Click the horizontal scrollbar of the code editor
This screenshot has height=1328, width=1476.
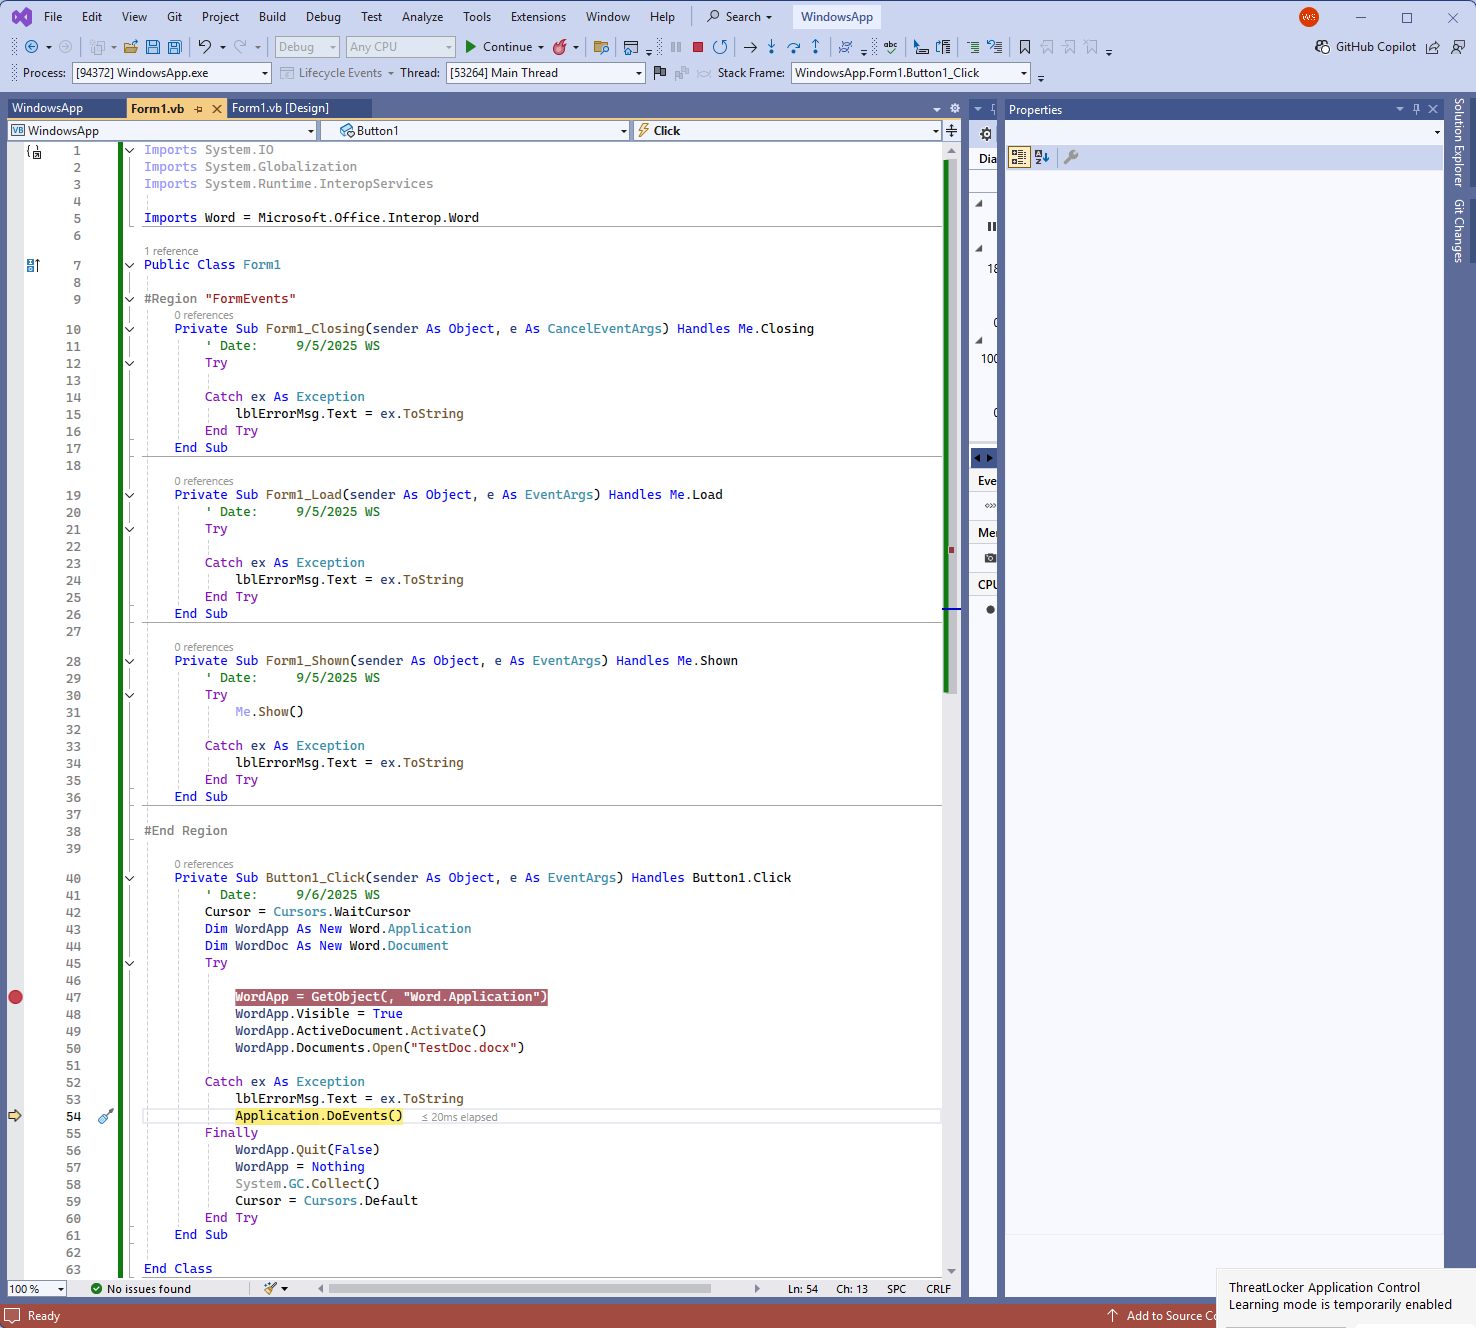[x=519, y=1289]
